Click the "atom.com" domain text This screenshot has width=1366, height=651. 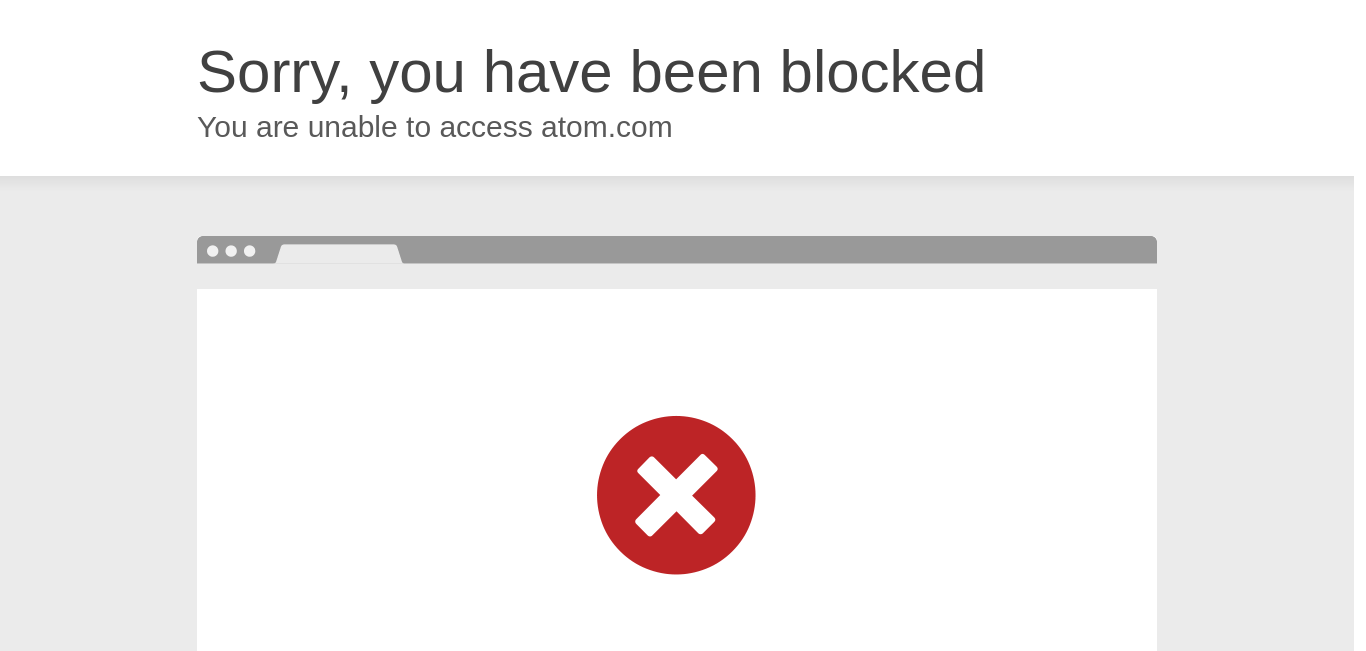coord(606,127)
